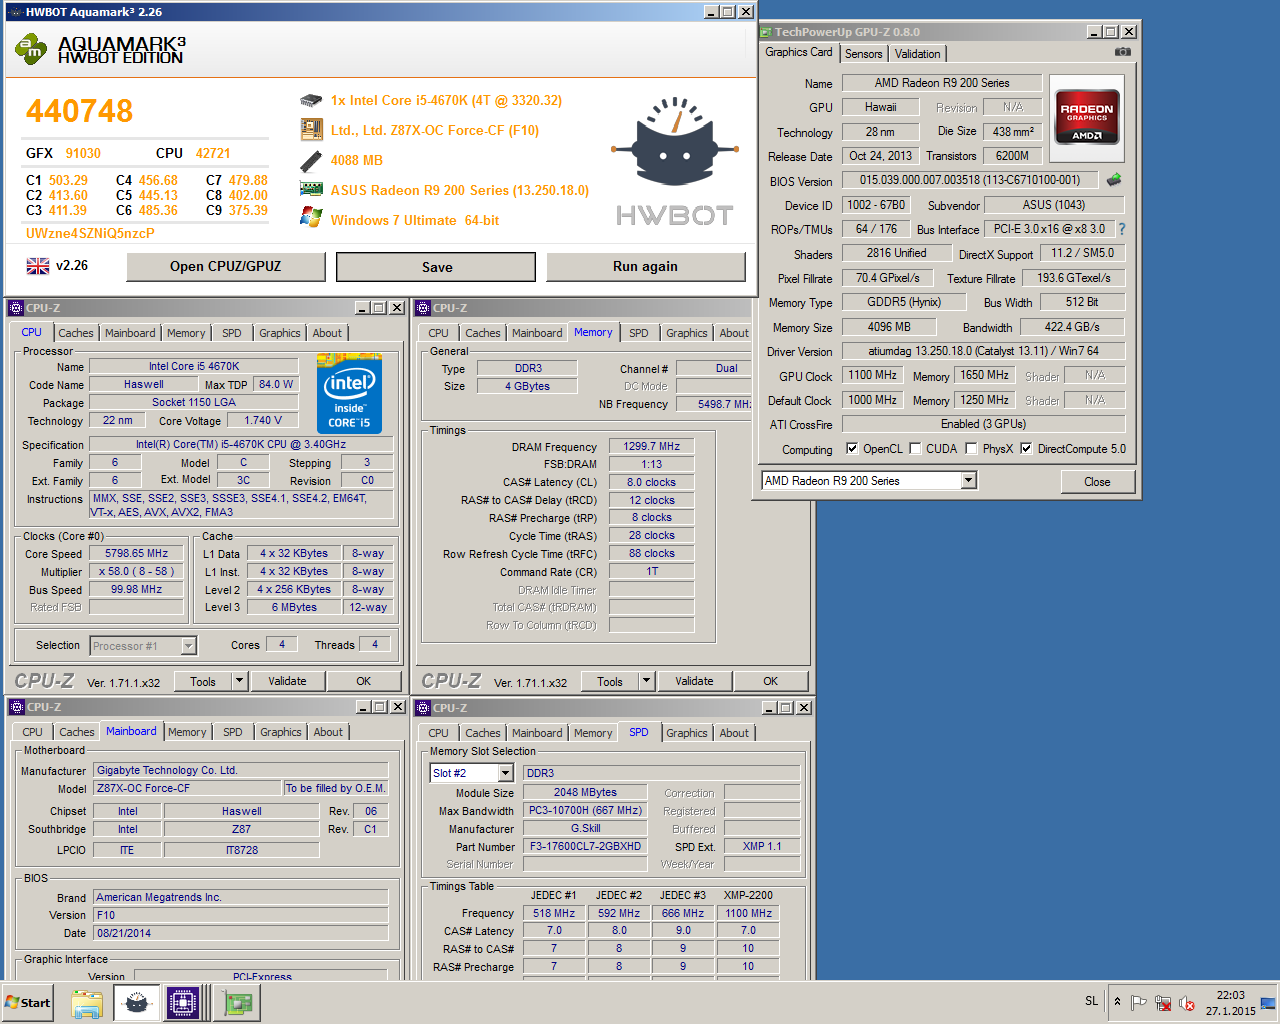This screenshot has height=1024, width=1280.
Task: Toggle the OpenCL checkbox in GPU-Z
Action: tap(852, 449)
